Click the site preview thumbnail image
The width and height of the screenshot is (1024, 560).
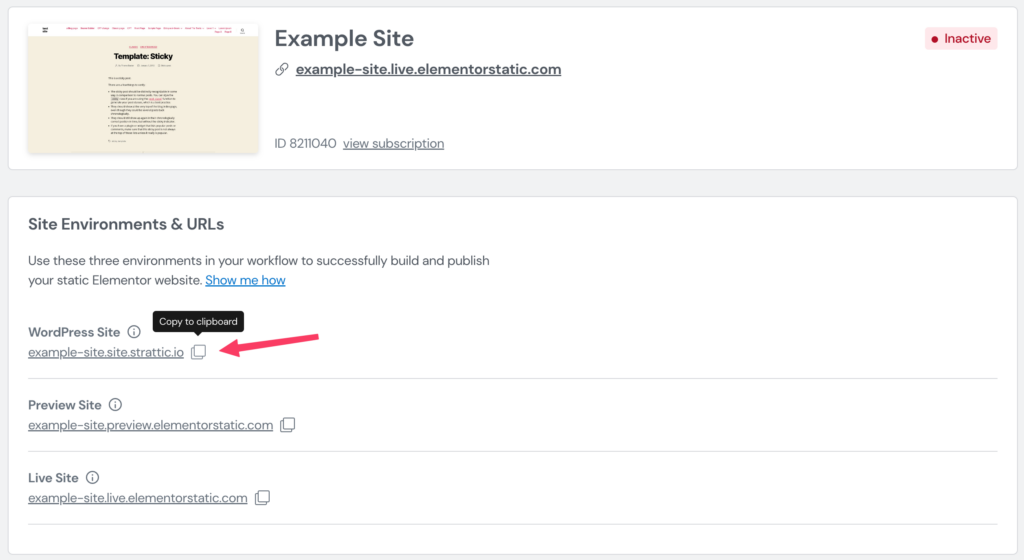143,88
